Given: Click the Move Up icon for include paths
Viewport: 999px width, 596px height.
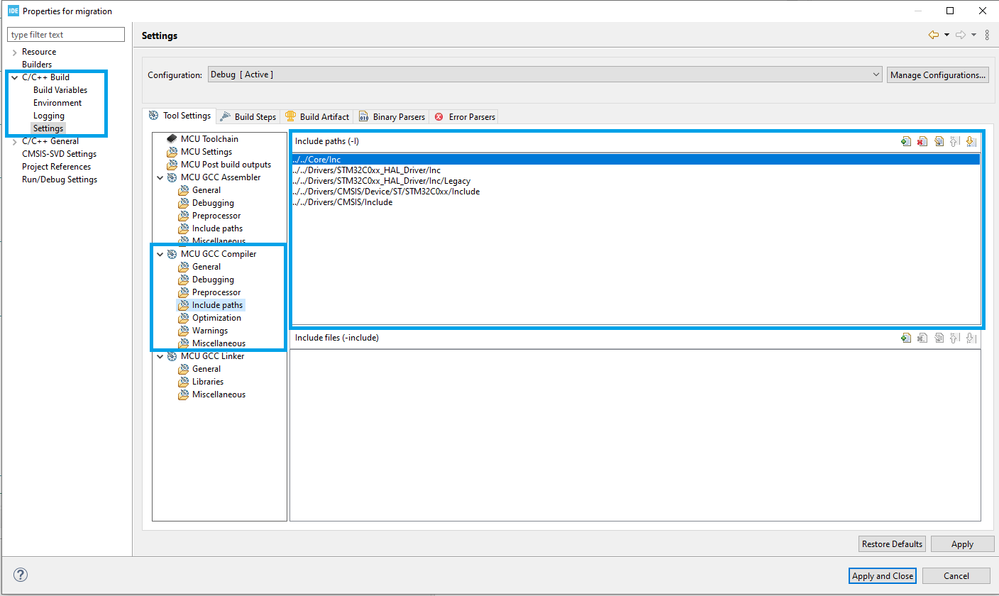Looking at the screenshot, I should pos(954,142).
